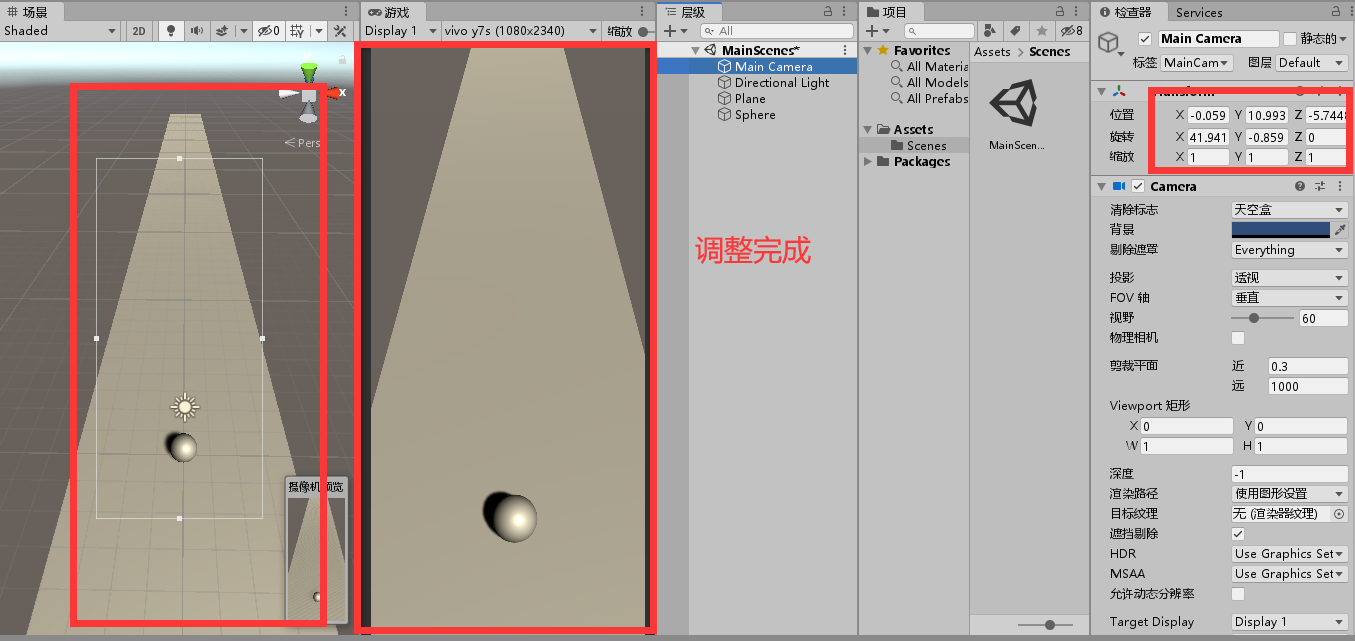Open the Display 1 dropdown in Game view

coord(399,31)
